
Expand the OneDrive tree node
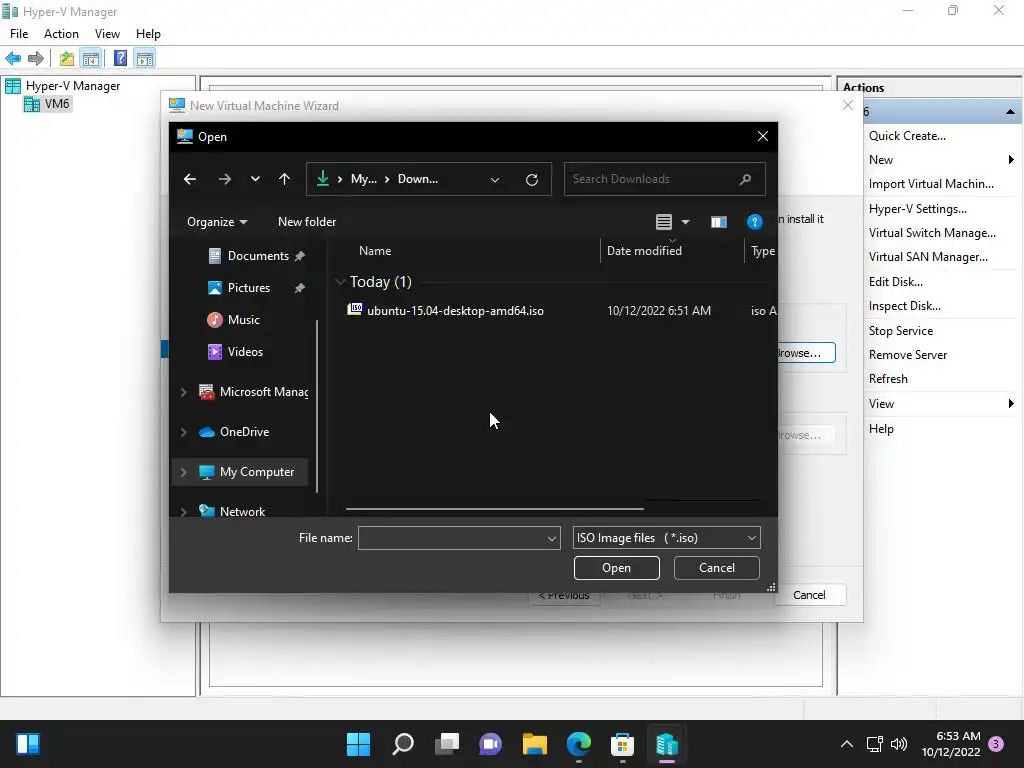184,432
